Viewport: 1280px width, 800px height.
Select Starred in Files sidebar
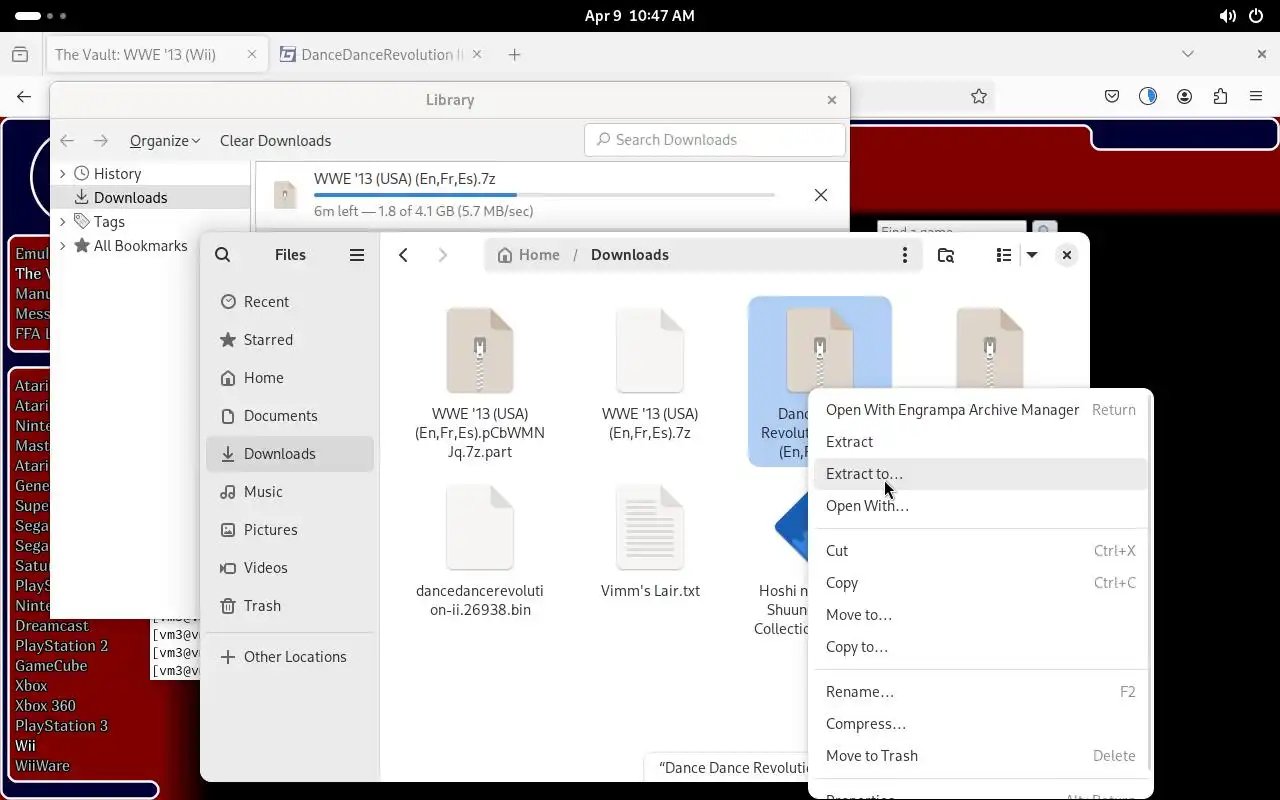[x=290, y=340]
